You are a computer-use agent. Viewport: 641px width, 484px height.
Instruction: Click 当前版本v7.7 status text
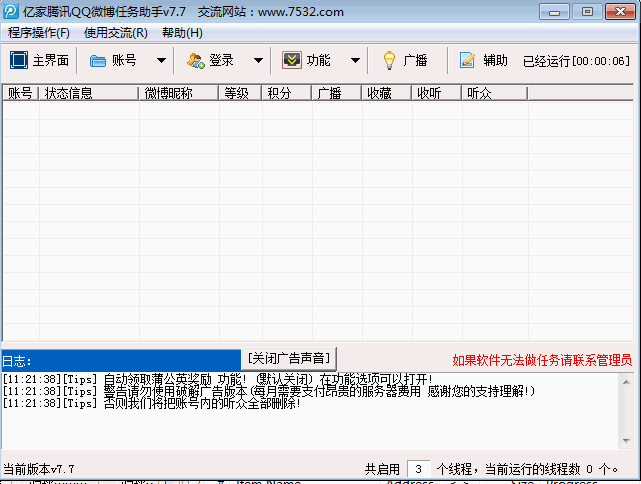39,469
